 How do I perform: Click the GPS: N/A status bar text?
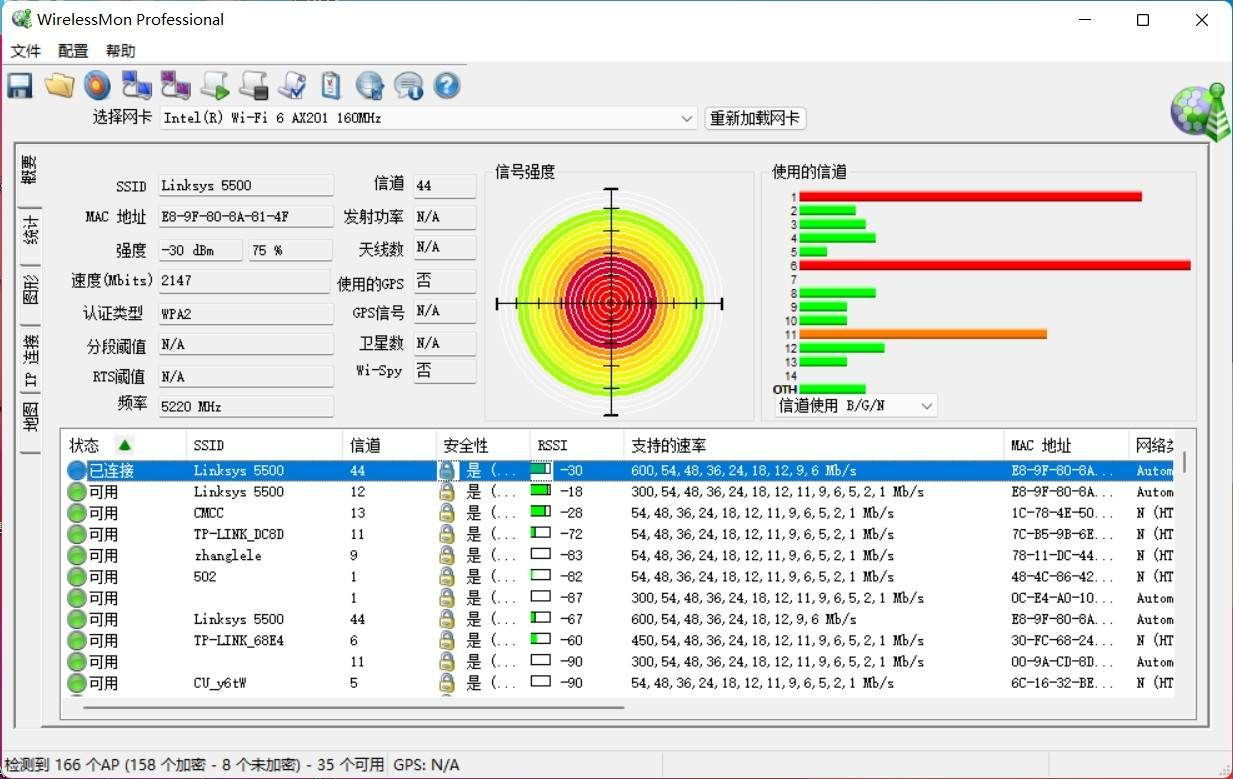pos(426,764)
